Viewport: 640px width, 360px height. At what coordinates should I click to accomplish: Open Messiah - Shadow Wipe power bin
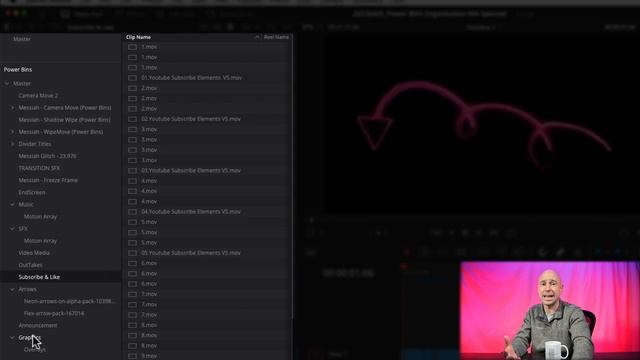(64, 120)
